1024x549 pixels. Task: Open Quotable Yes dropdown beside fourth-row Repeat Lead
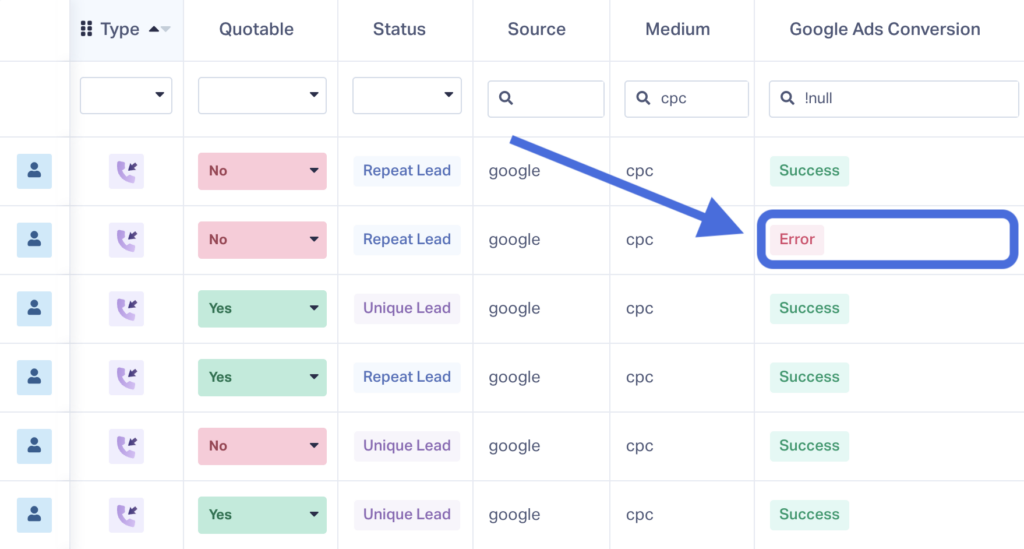pyautogui.click(x=262, y=377)
